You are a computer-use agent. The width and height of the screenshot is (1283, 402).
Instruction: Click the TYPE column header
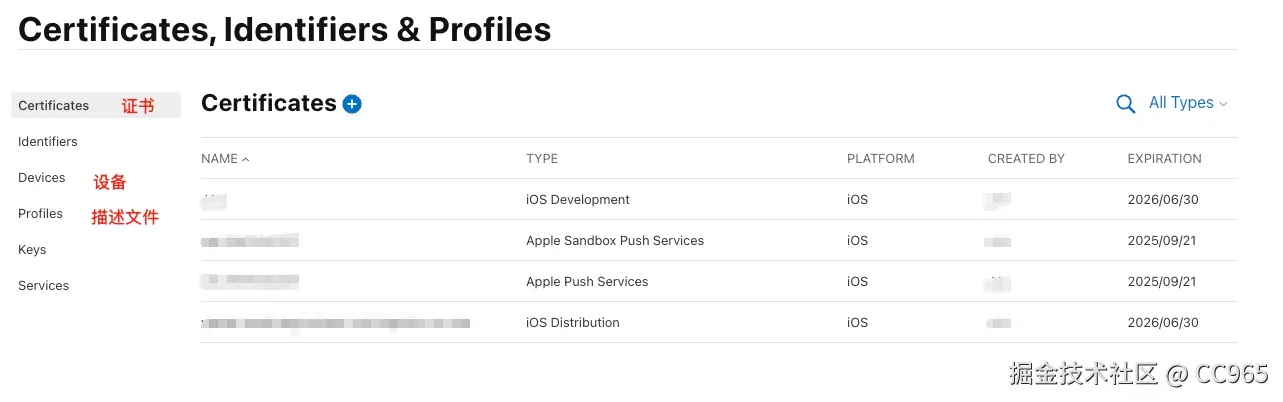point(542,159)
